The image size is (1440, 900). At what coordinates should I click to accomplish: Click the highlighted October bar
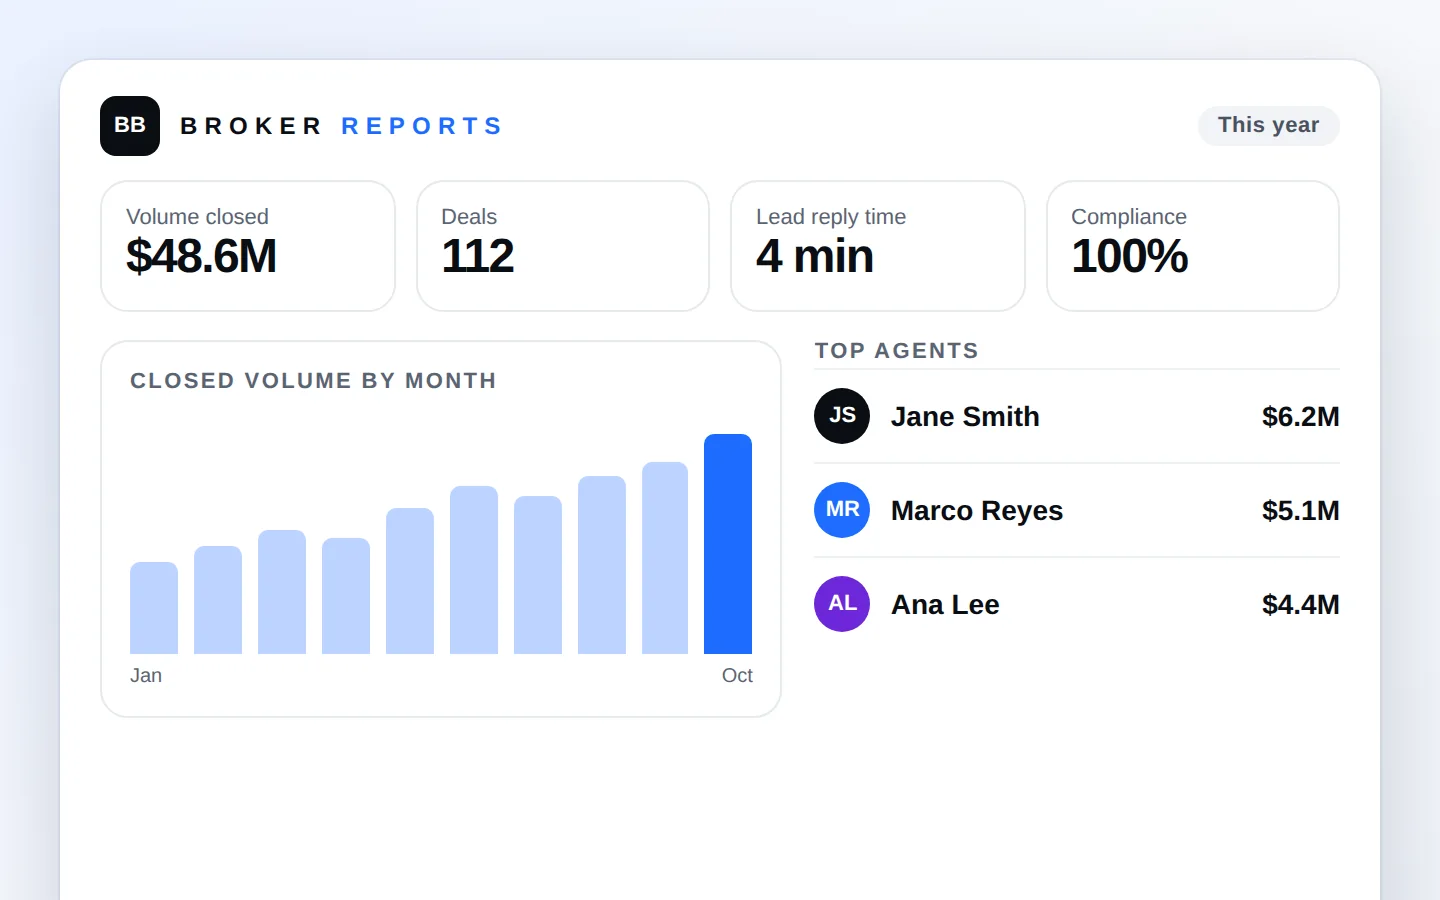(x=728, y=544)
